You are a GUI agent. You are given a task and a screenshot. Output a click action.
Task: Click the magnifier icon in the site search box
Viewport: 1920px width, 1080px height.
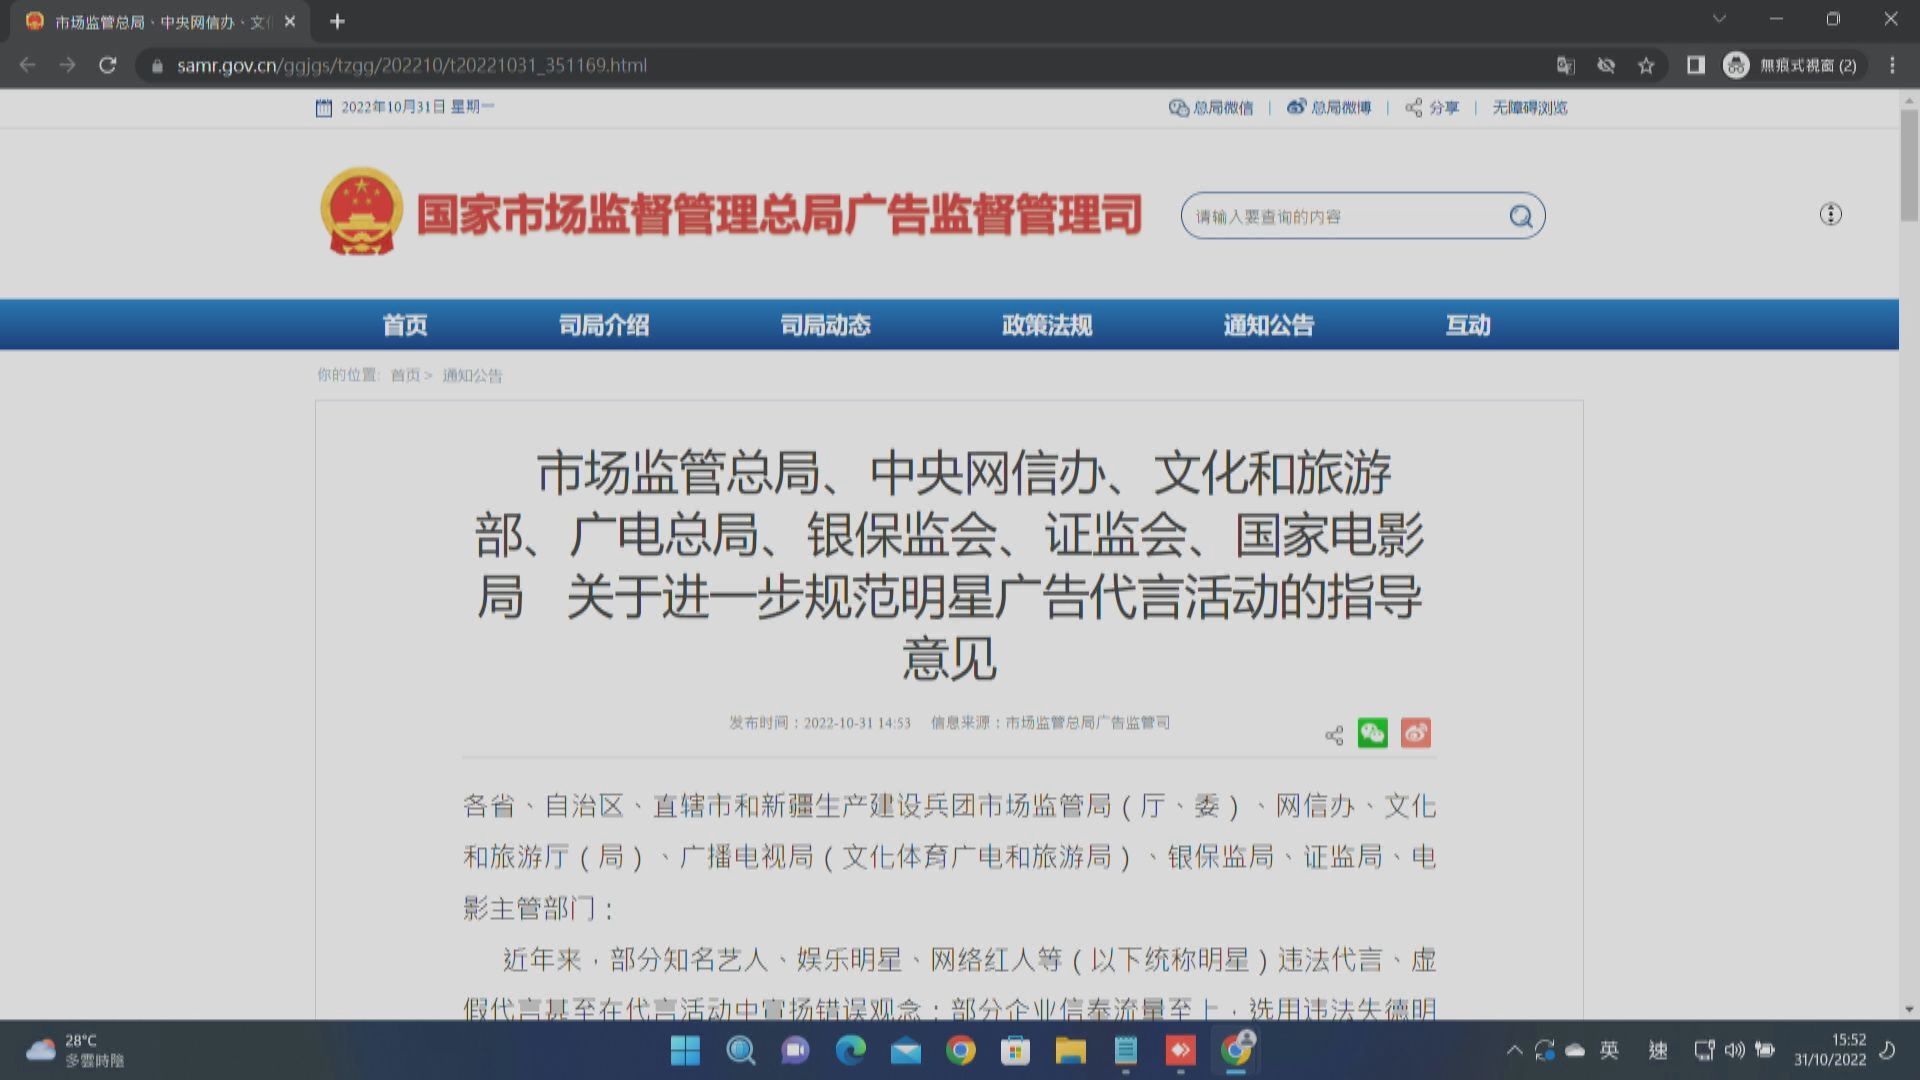click(x=1521, y=216)
